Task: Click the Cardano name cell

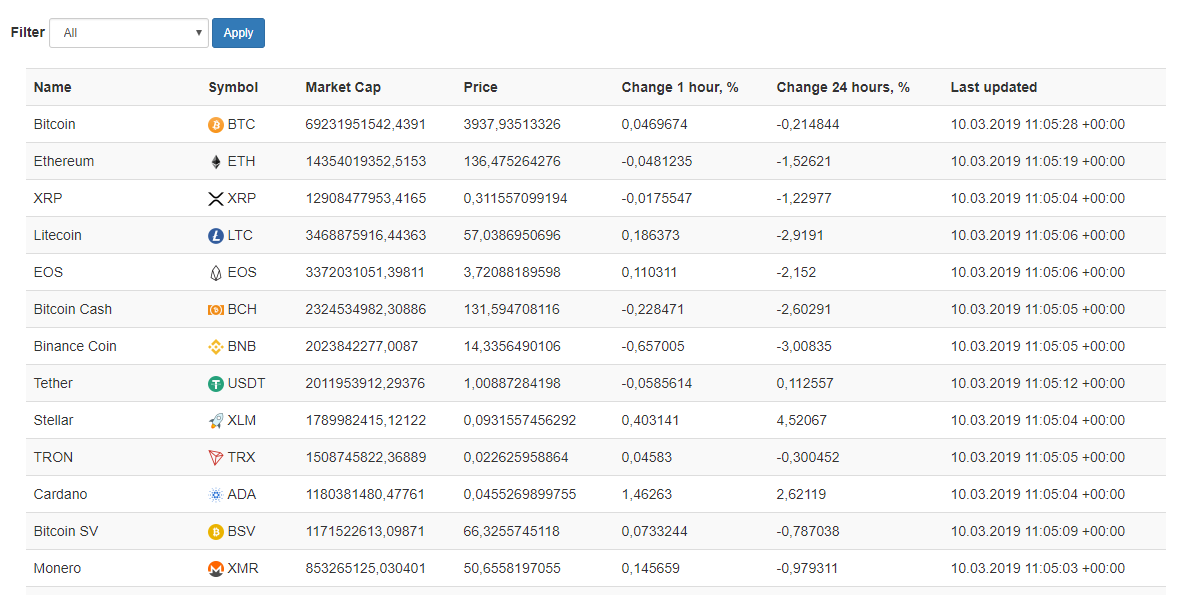Action: coord(61,494)
